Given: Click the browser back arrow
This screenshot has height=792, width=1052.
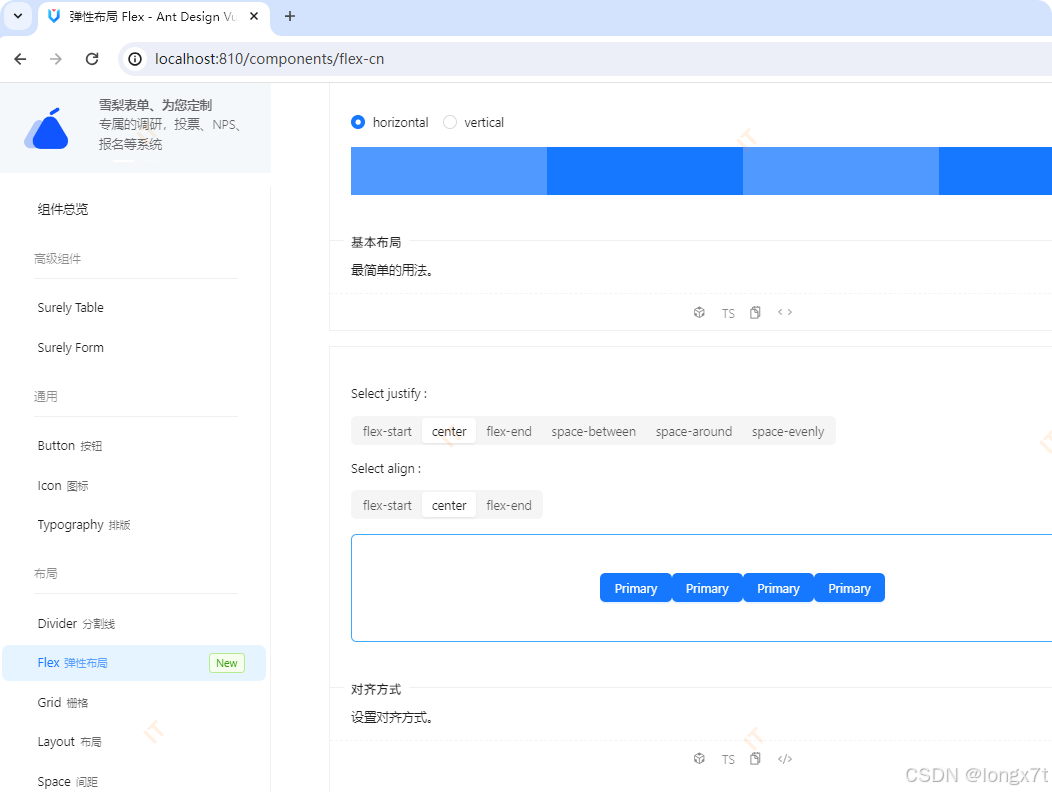Looking at the screenshot, I should point(20,59).
